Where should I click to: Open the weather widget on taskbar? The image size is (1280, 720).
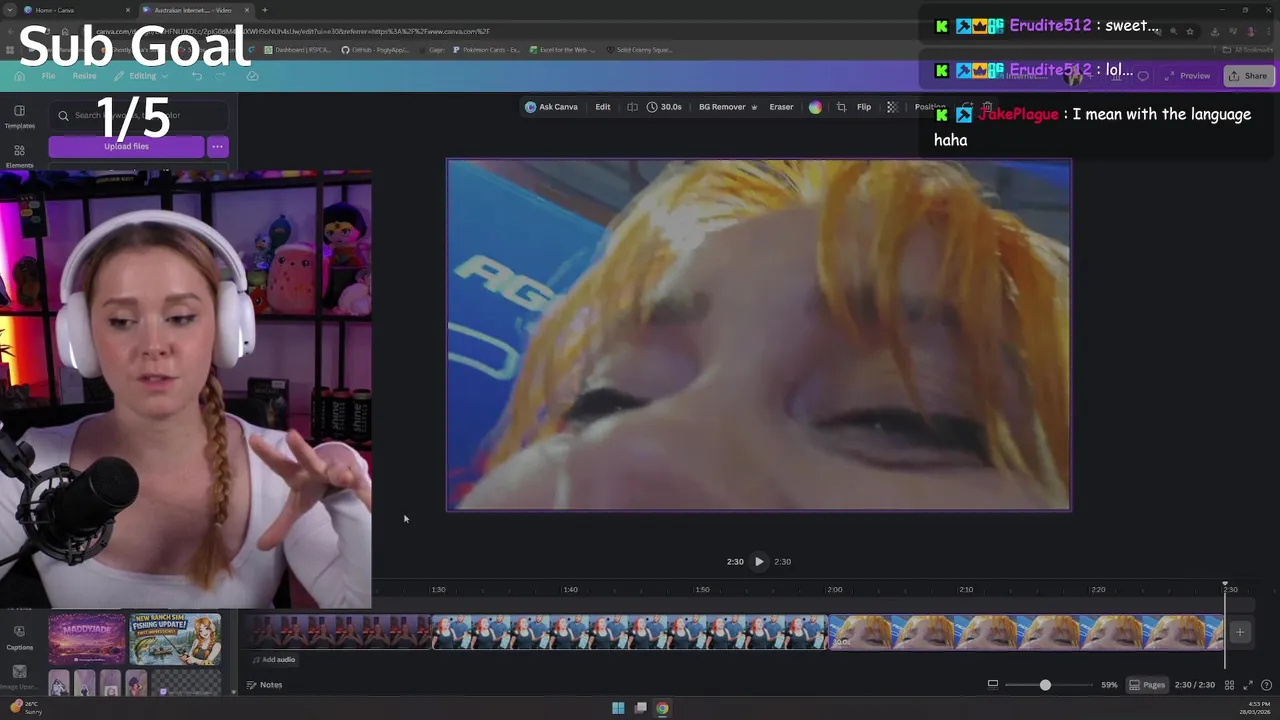point(26,708)
